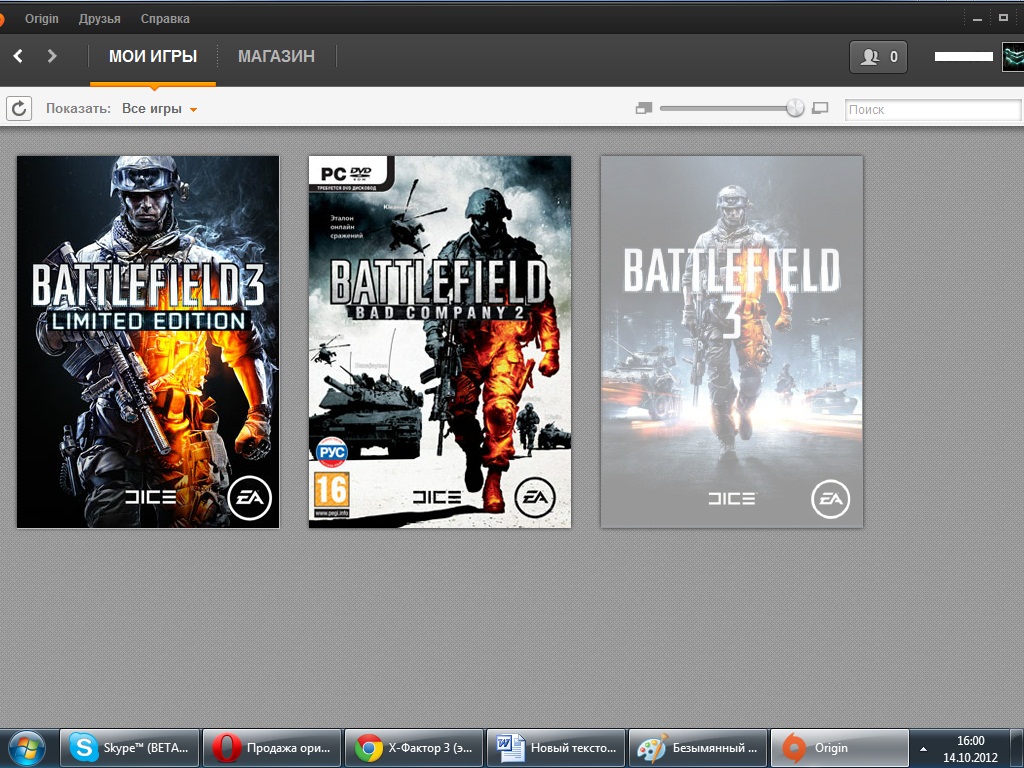Open the Windows Start menu
1024x768 pixels.
[x=27, y=748]
